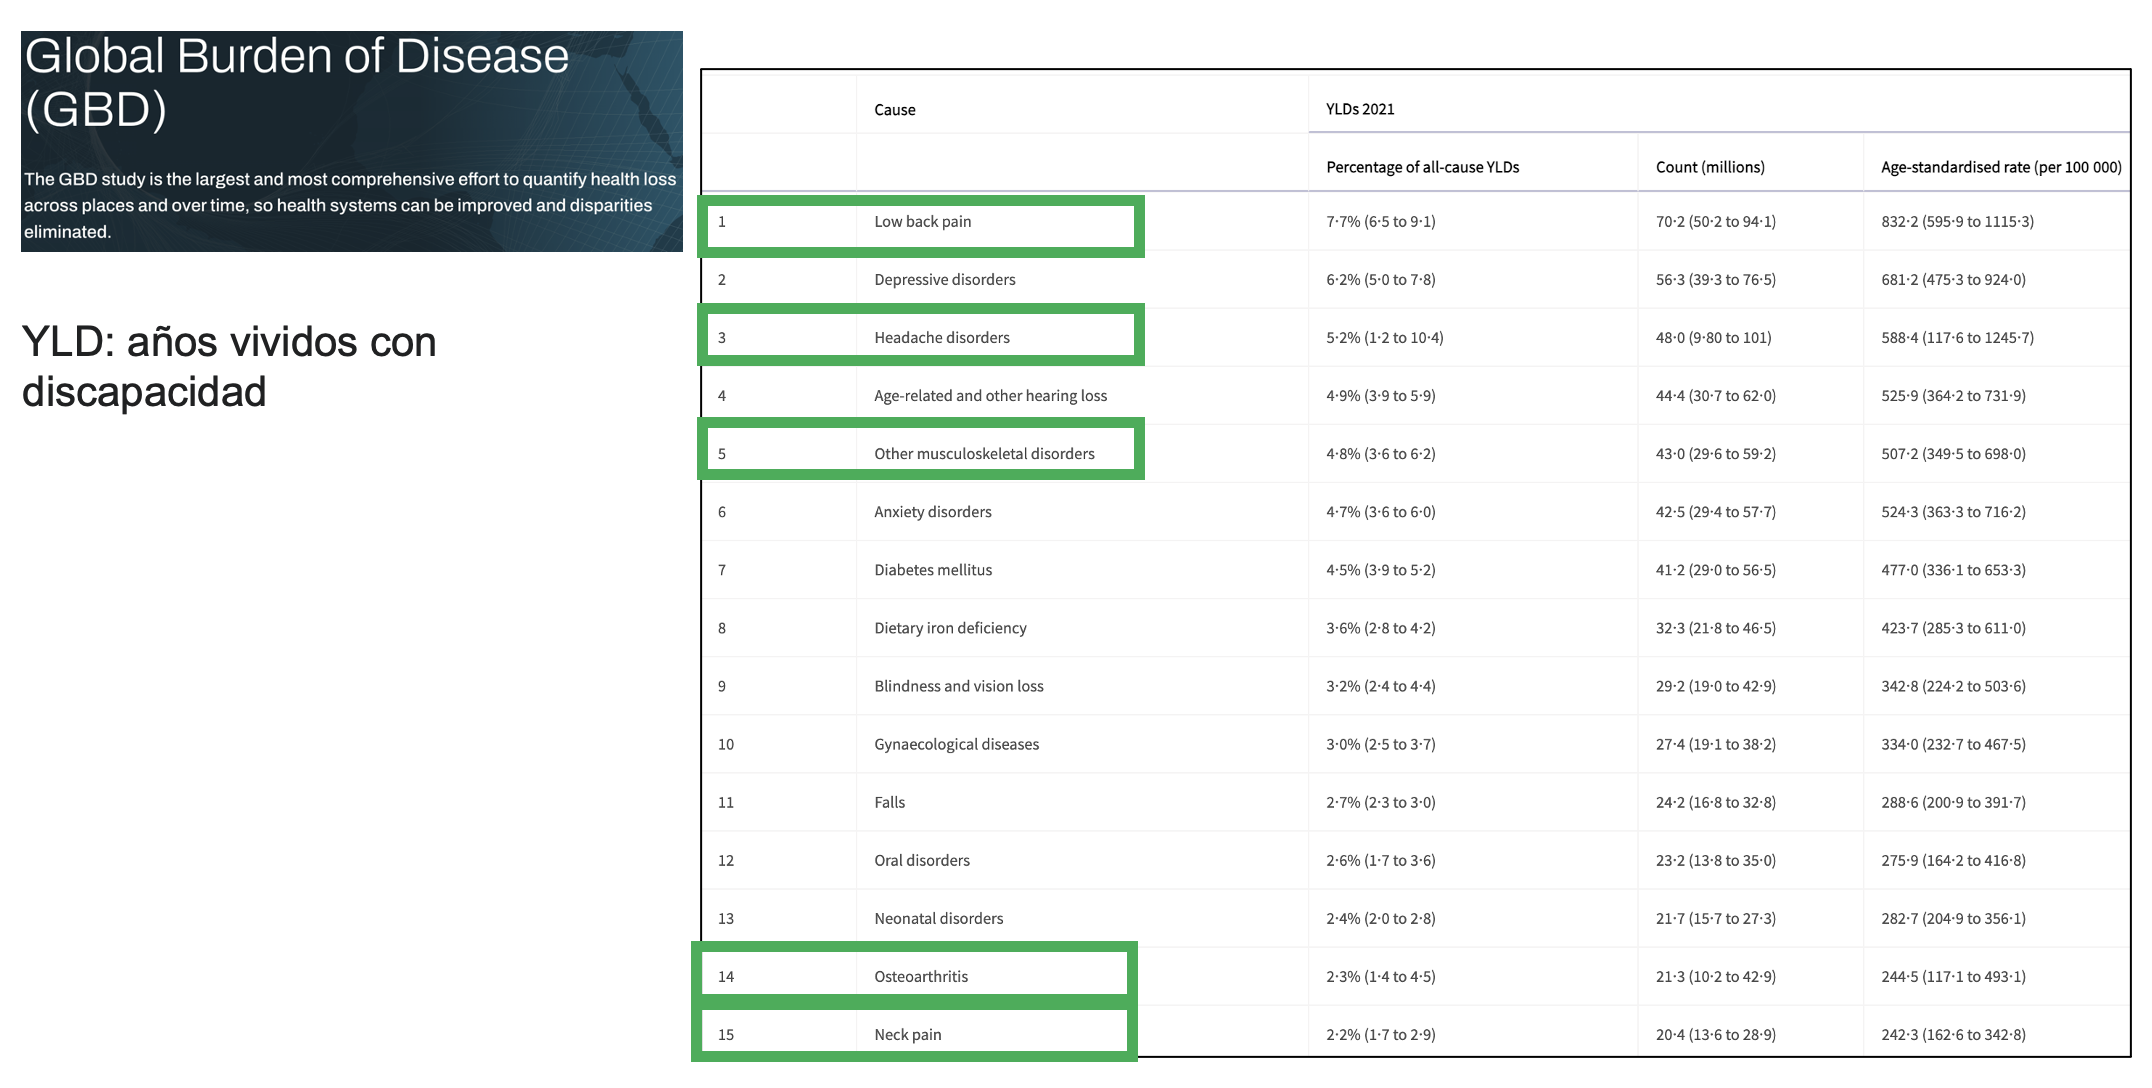Click the 'Gynaecological diseases' cell

coord(956,744)
